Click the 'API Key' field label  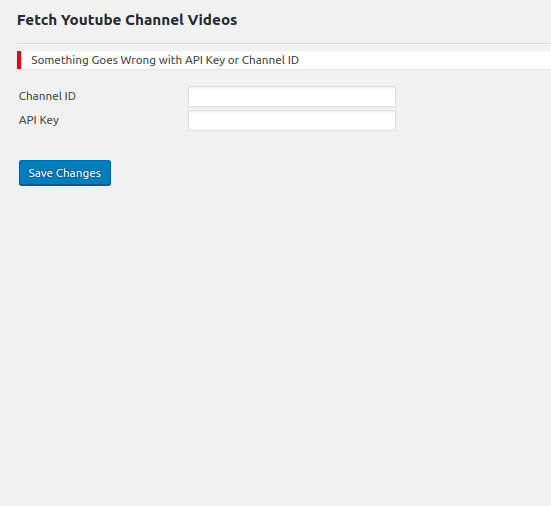pos(39,120)
